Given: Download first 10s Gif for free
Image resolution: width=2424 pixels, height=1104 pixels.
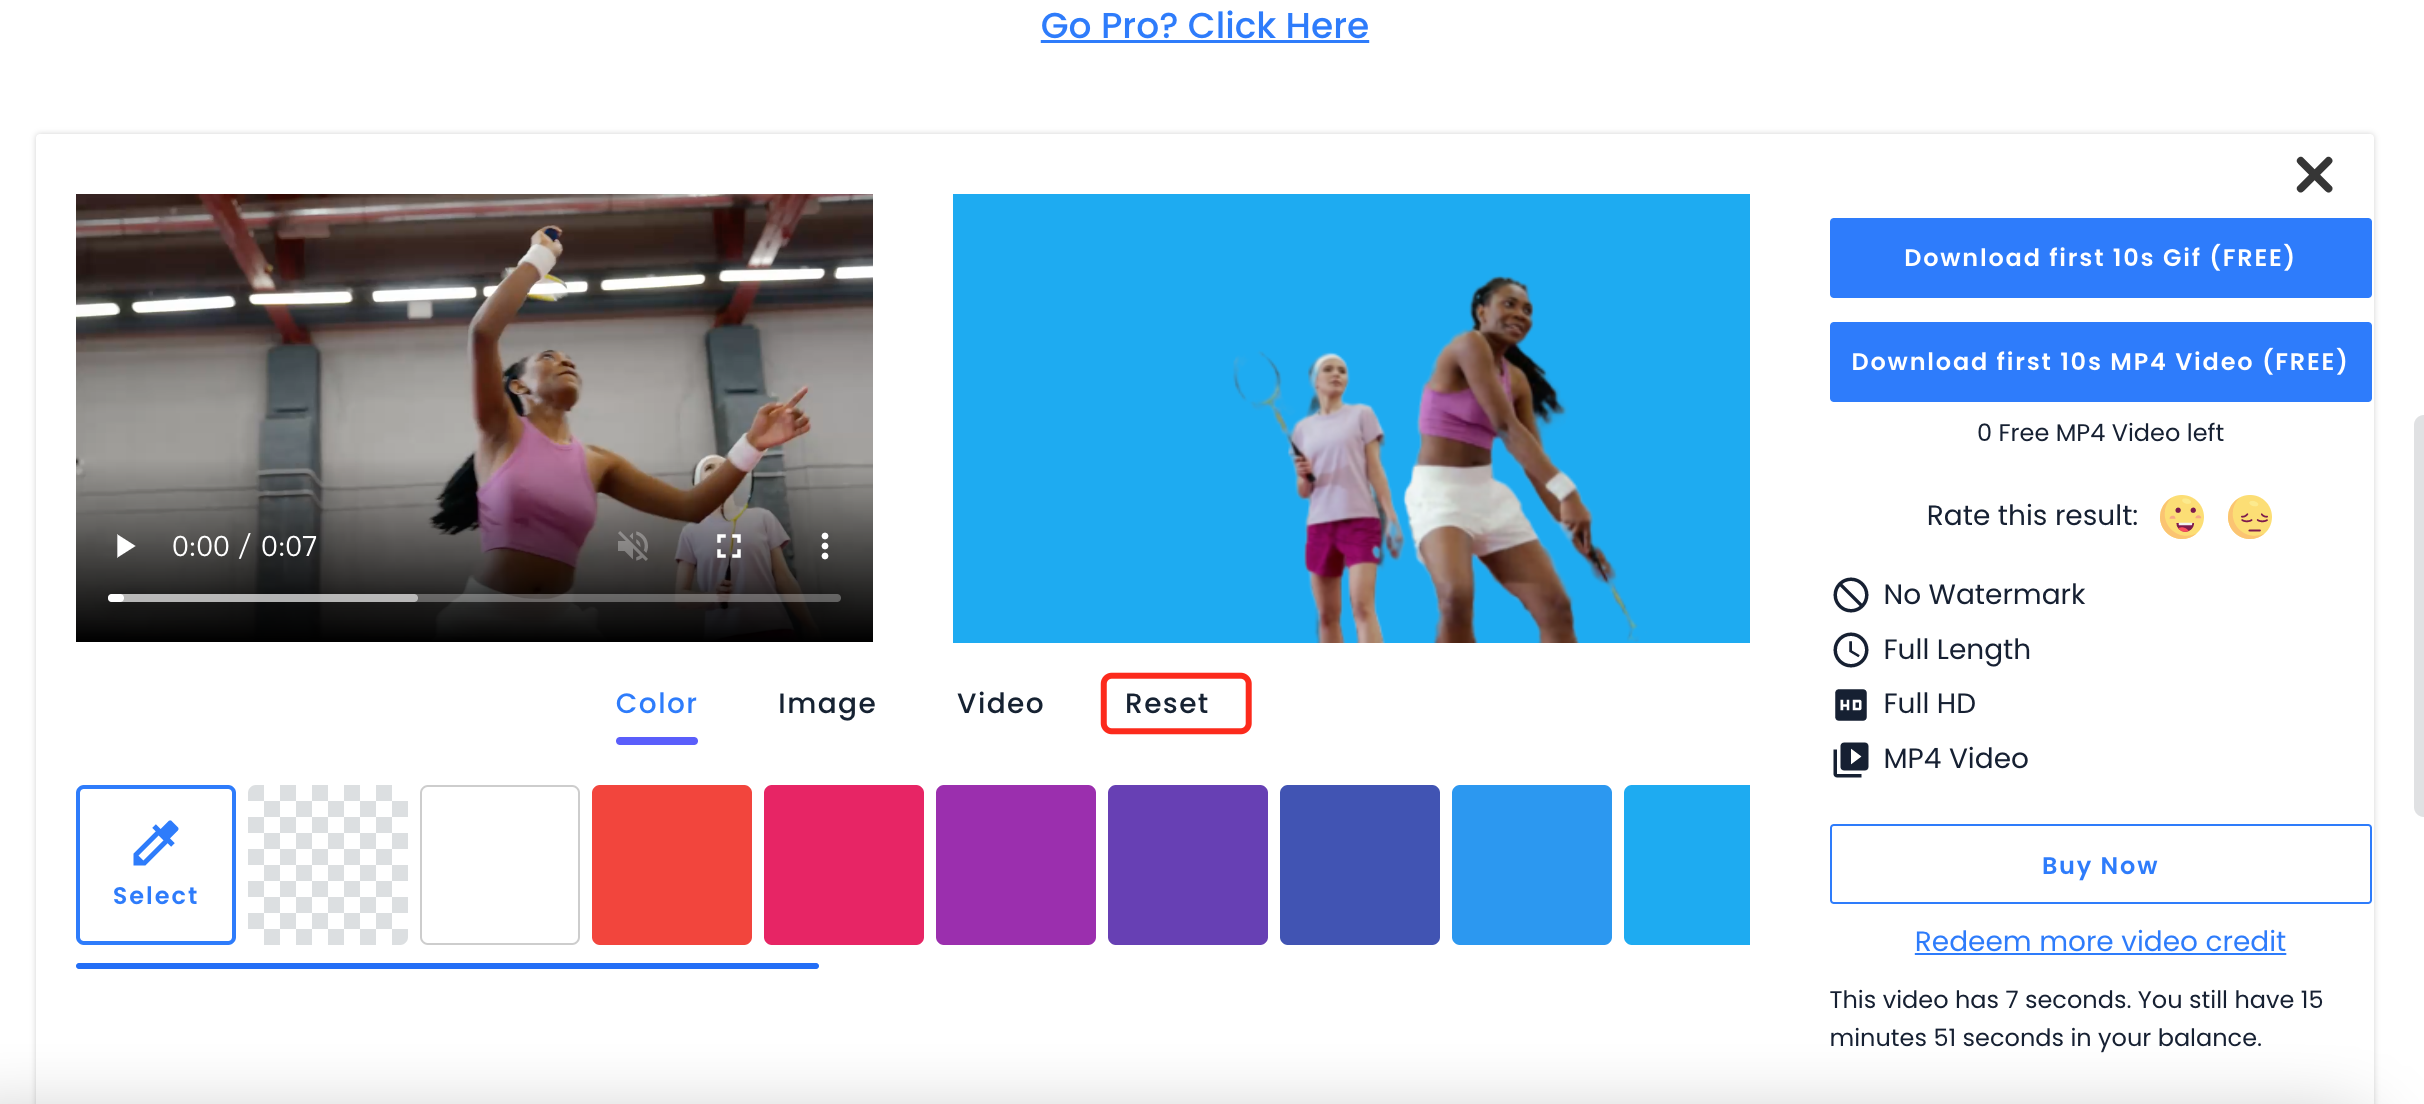Looking at the screenshot, I should (x=2100, y=258).
